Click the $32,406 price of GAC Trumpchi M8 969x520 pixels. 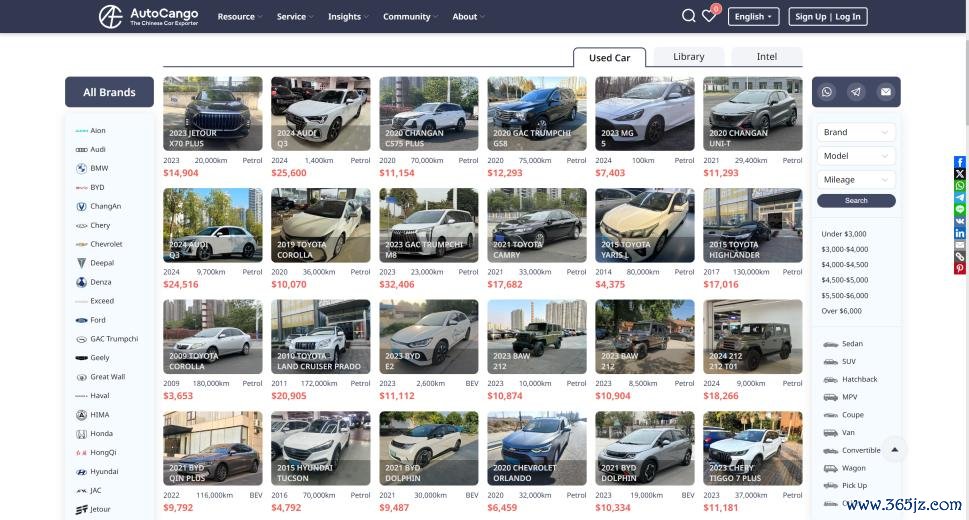coord(397,284)
